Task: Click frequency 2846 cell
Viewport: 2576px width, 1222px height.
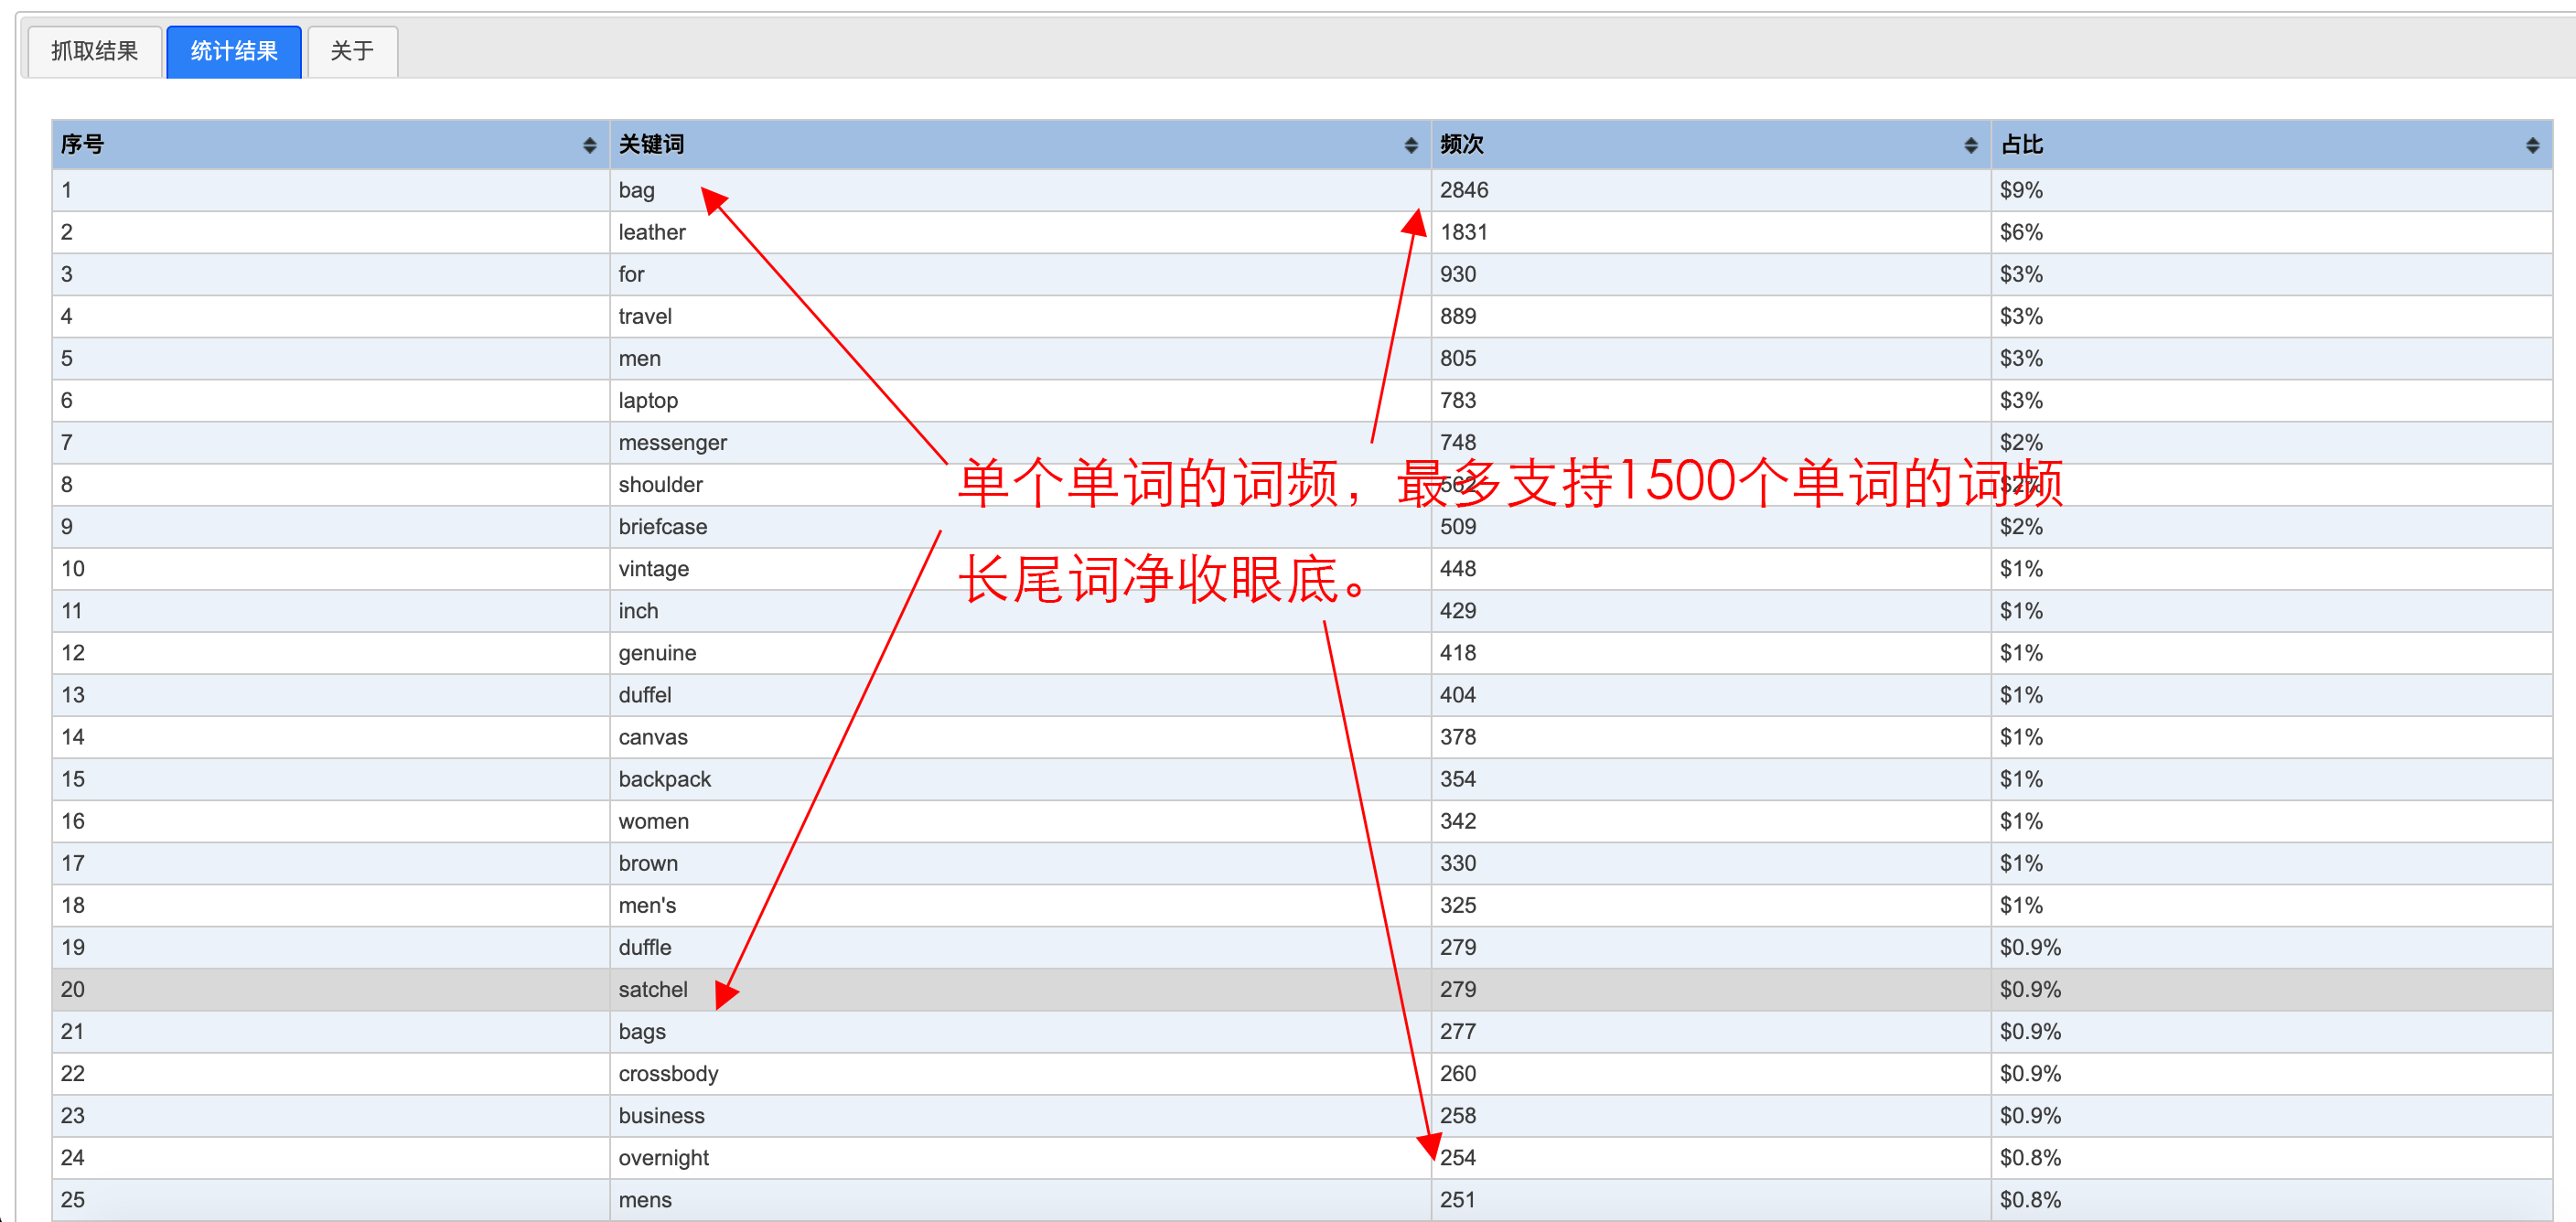Action: [1463, 190]
